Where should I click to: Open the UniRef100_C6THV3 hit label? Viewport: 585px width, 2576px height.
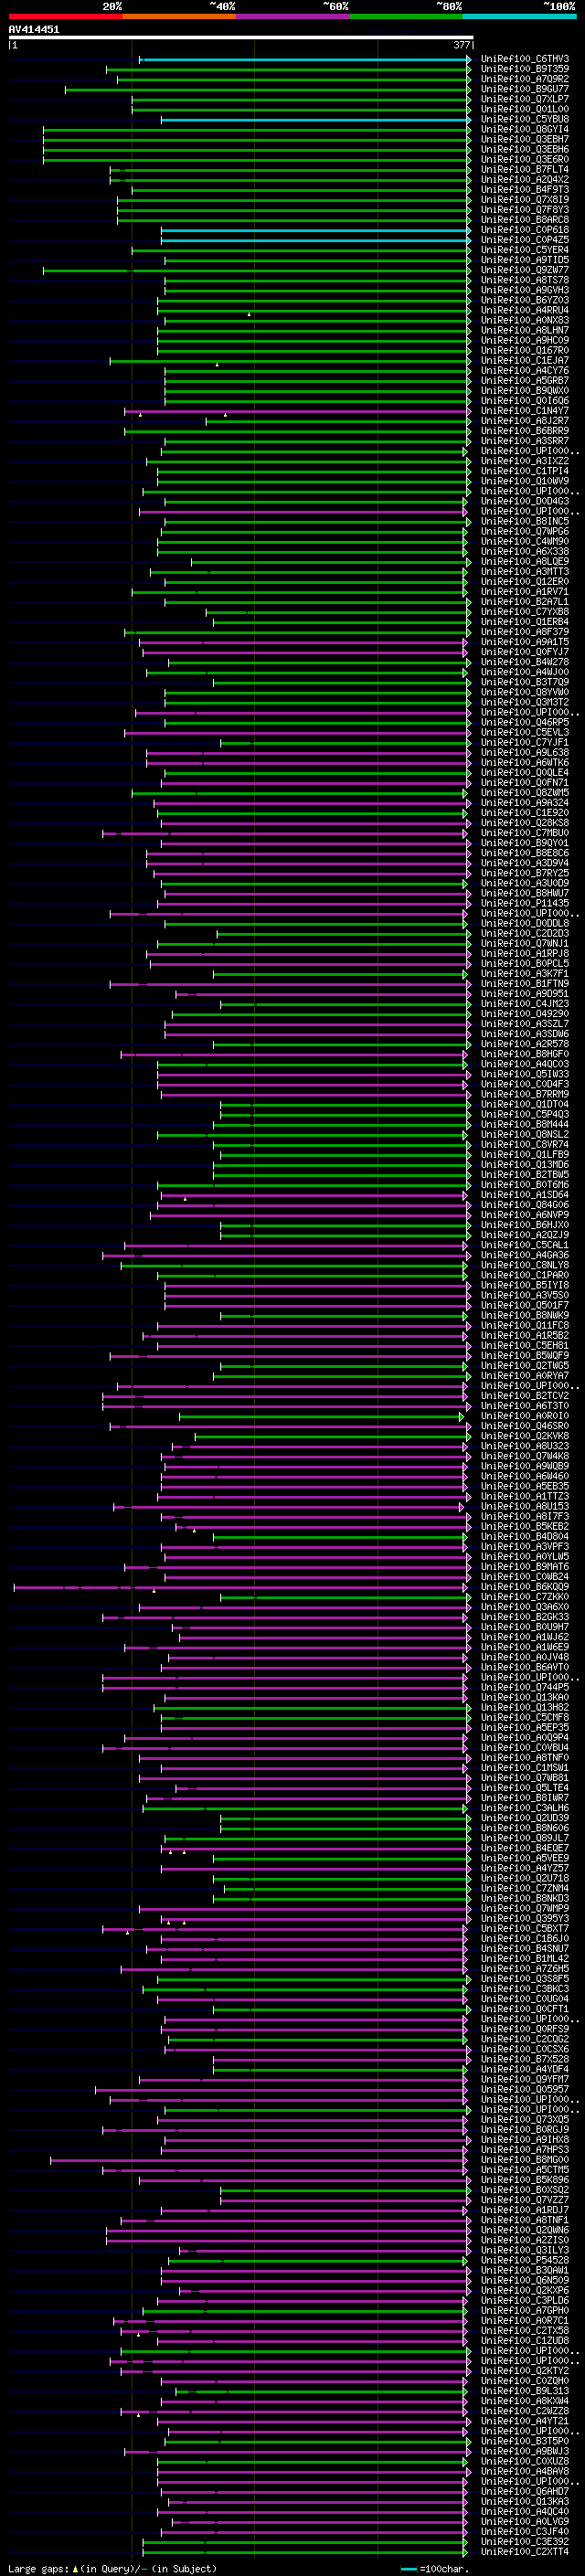(x=525, y=59)
